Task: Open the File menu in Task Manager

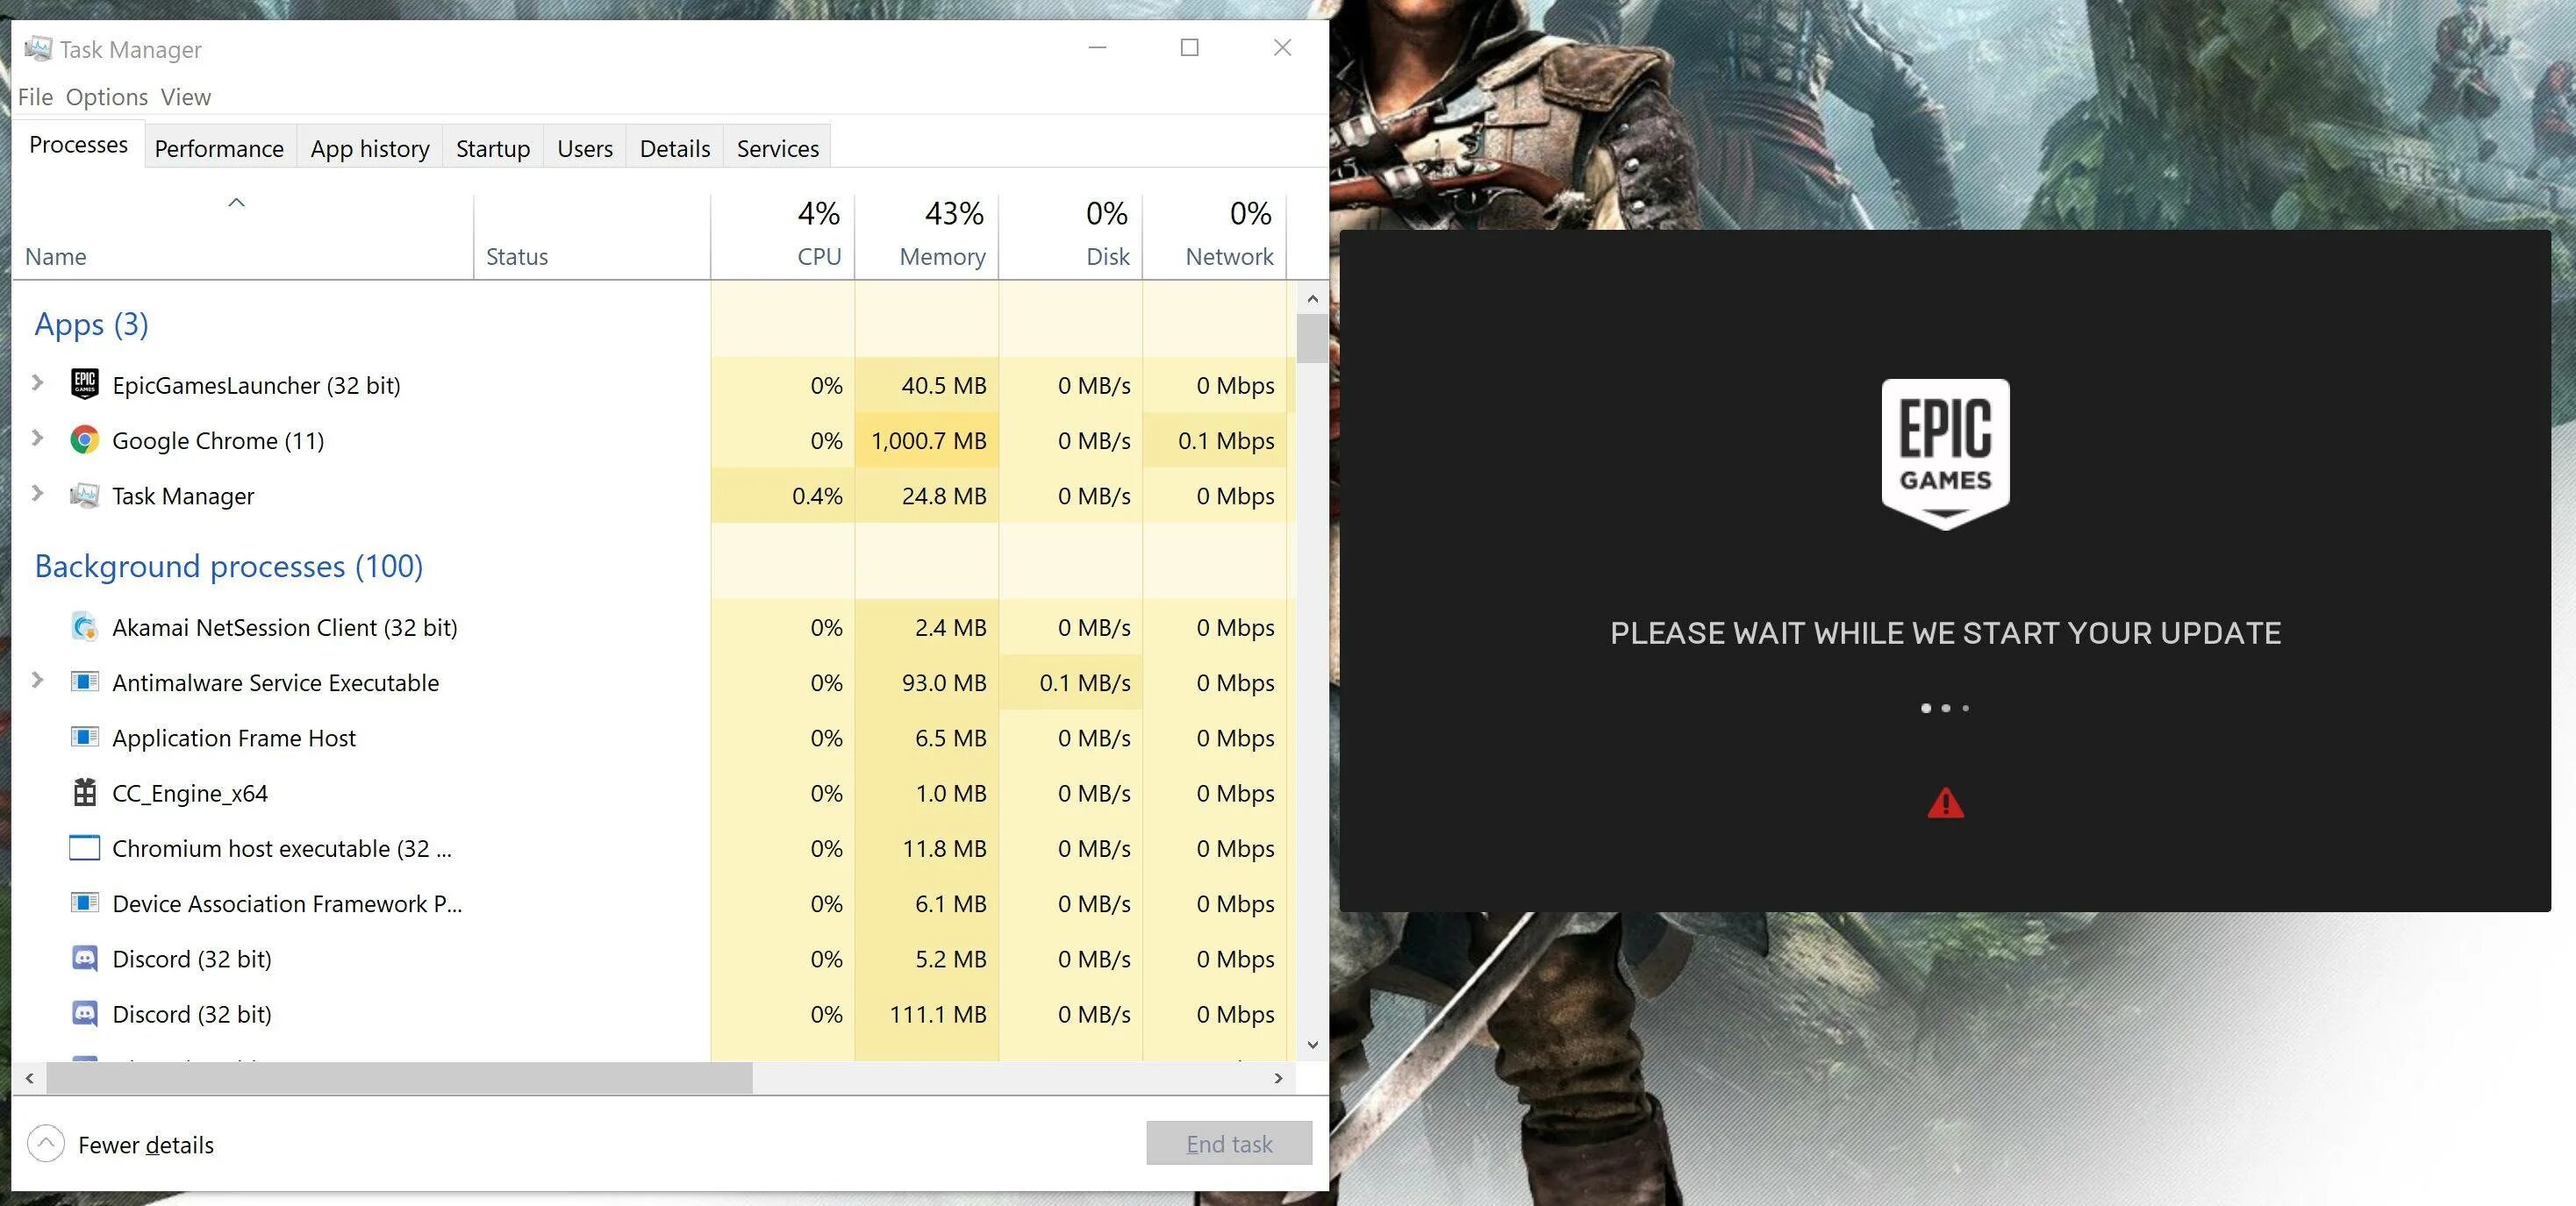Action: click(34, 96)
